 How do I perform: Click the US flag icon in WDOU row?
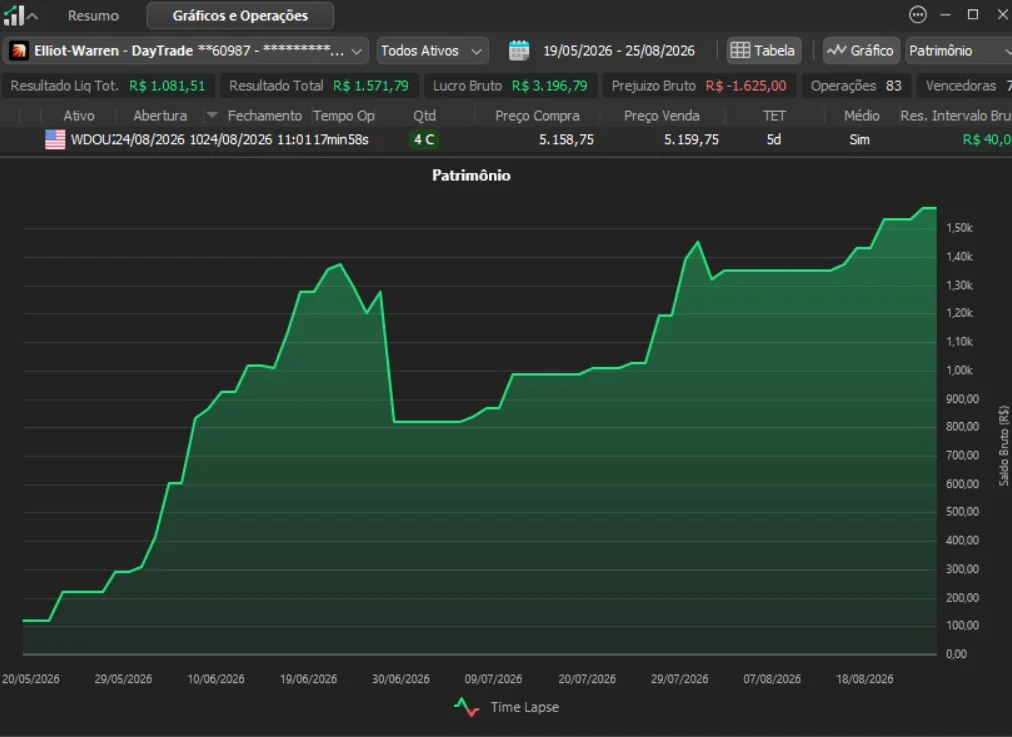[55, 139]
